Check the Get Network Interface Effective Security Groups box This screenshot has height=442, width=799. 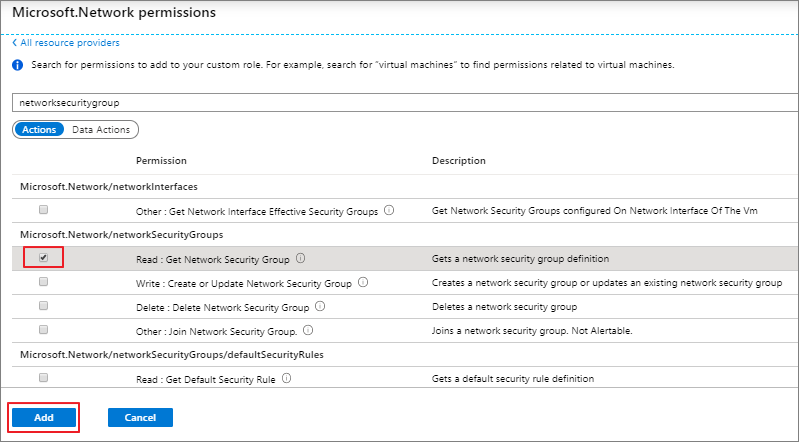click(x=43, y=210)
